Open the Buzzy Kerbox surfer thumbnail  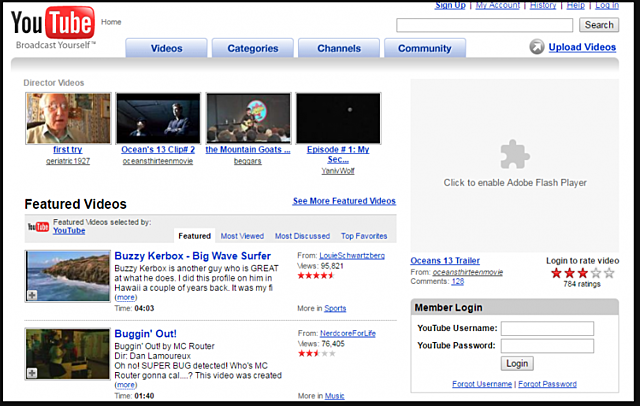tap(68, 276)
